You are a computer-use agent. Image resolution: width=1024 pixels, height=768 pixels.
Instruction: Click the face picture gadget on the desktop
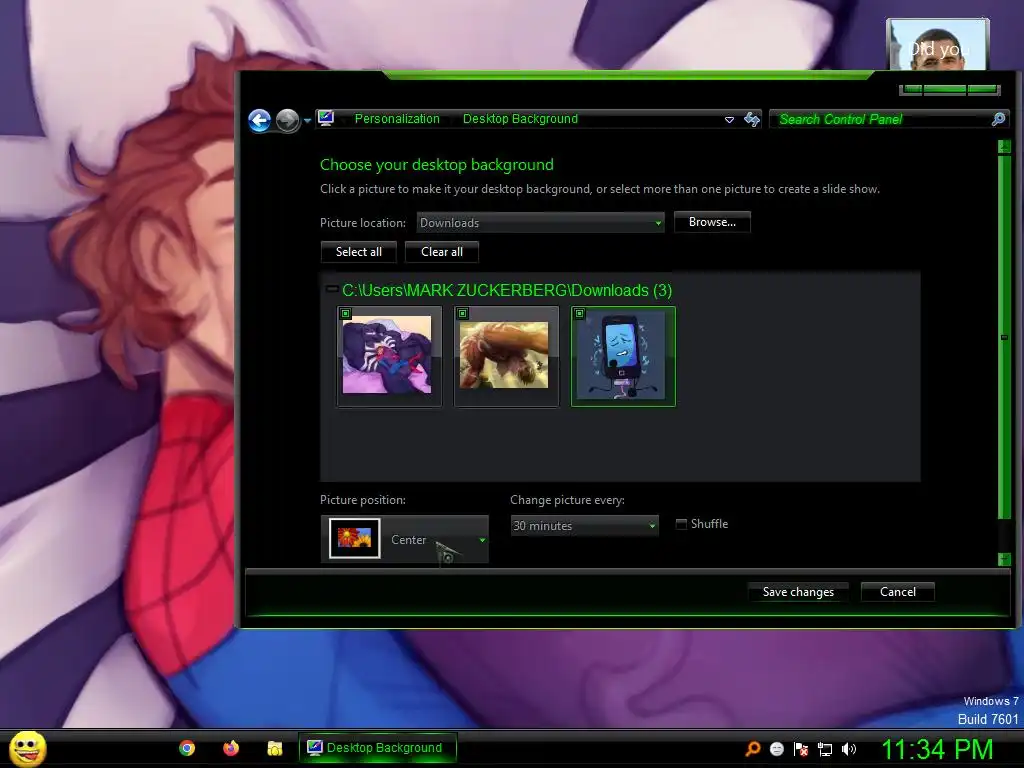[938, 44]
